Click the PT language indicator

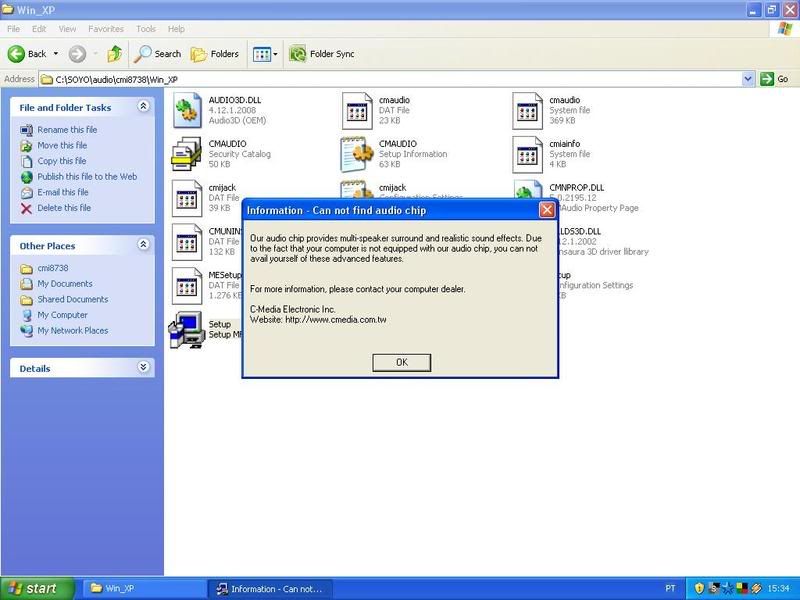click(670, 589)
